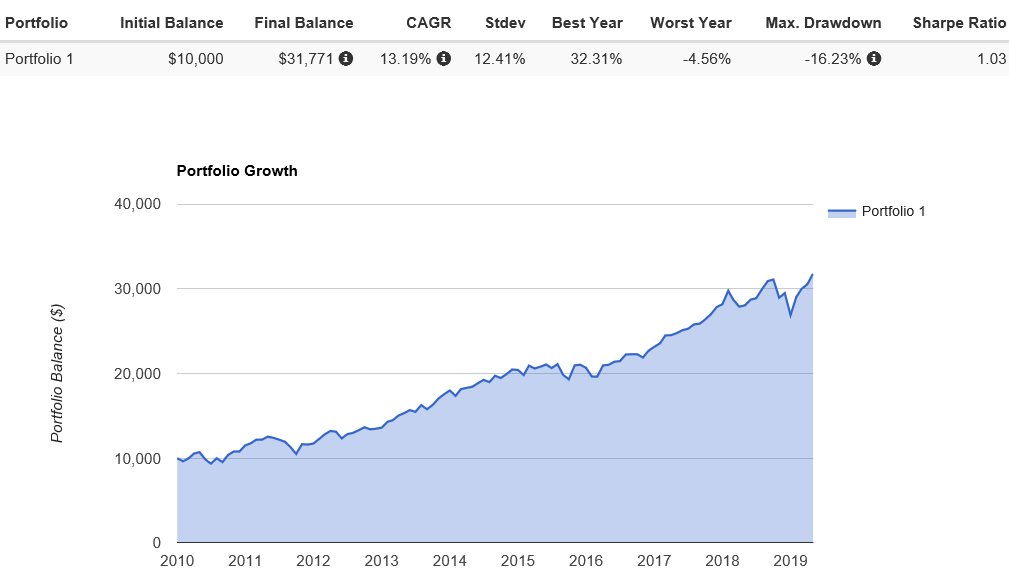The image size is (1009, 578).
Task: Click the Best Year column header
Action: pos(589,22)
